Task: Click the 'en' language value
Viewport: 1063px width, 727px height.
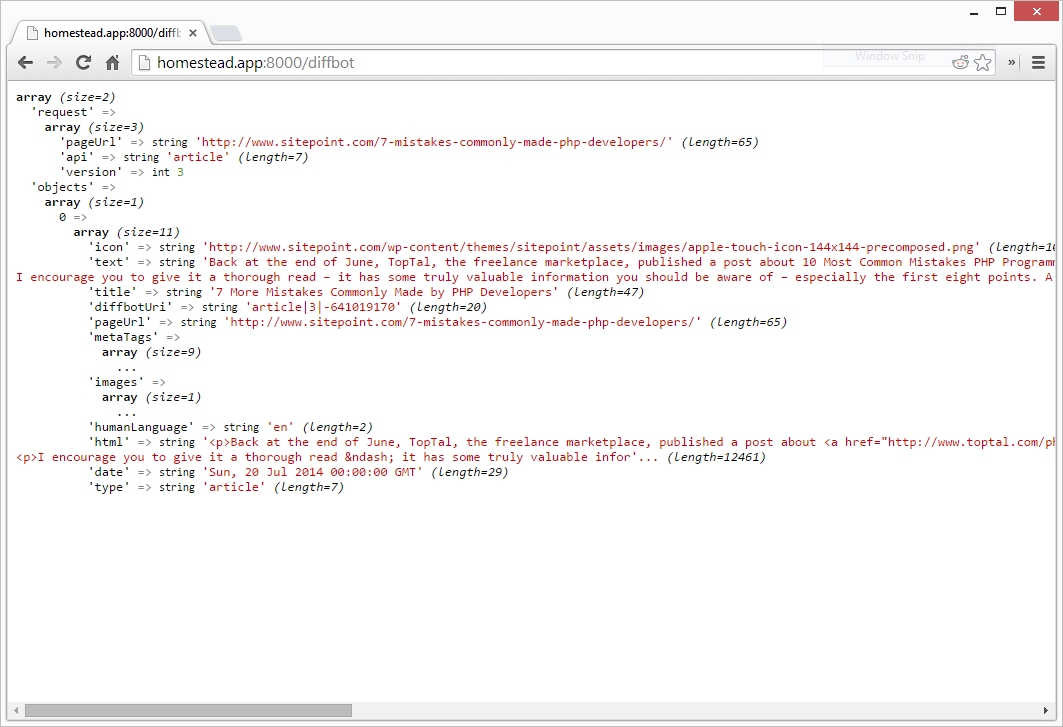Action: coord(281,427)
